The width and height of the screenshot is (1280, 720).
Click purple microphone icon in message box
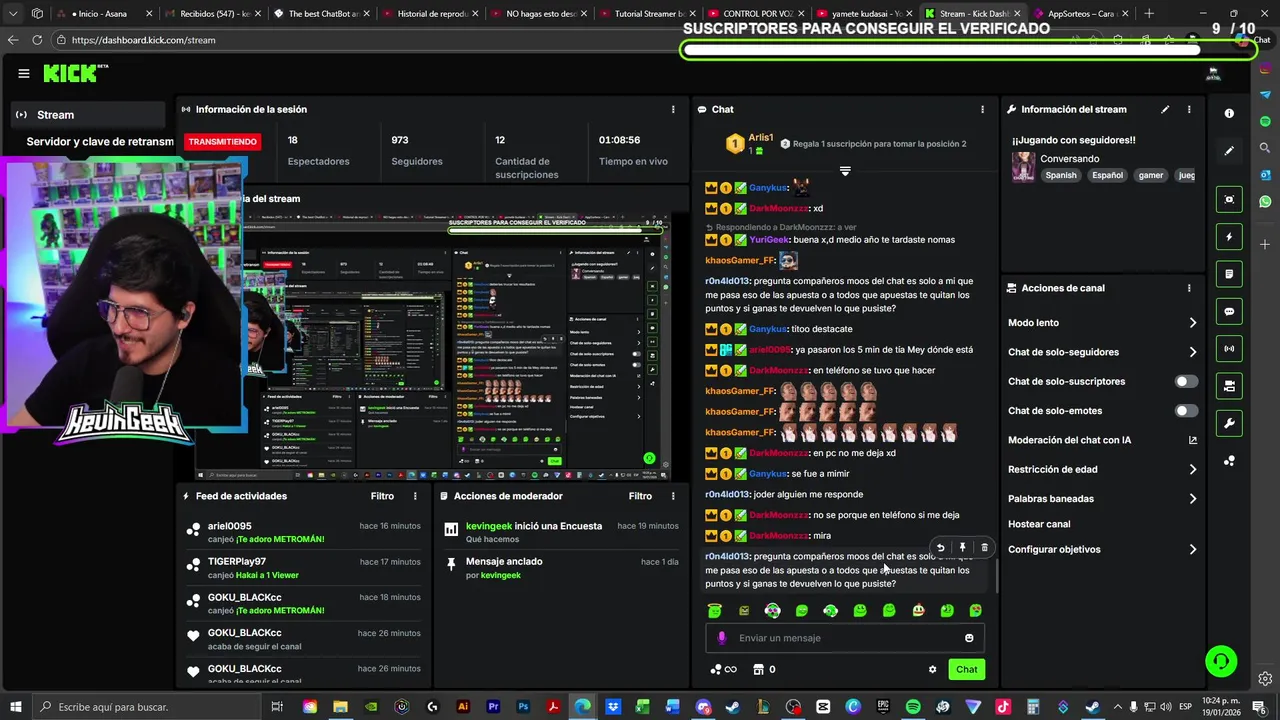point(722,638)
